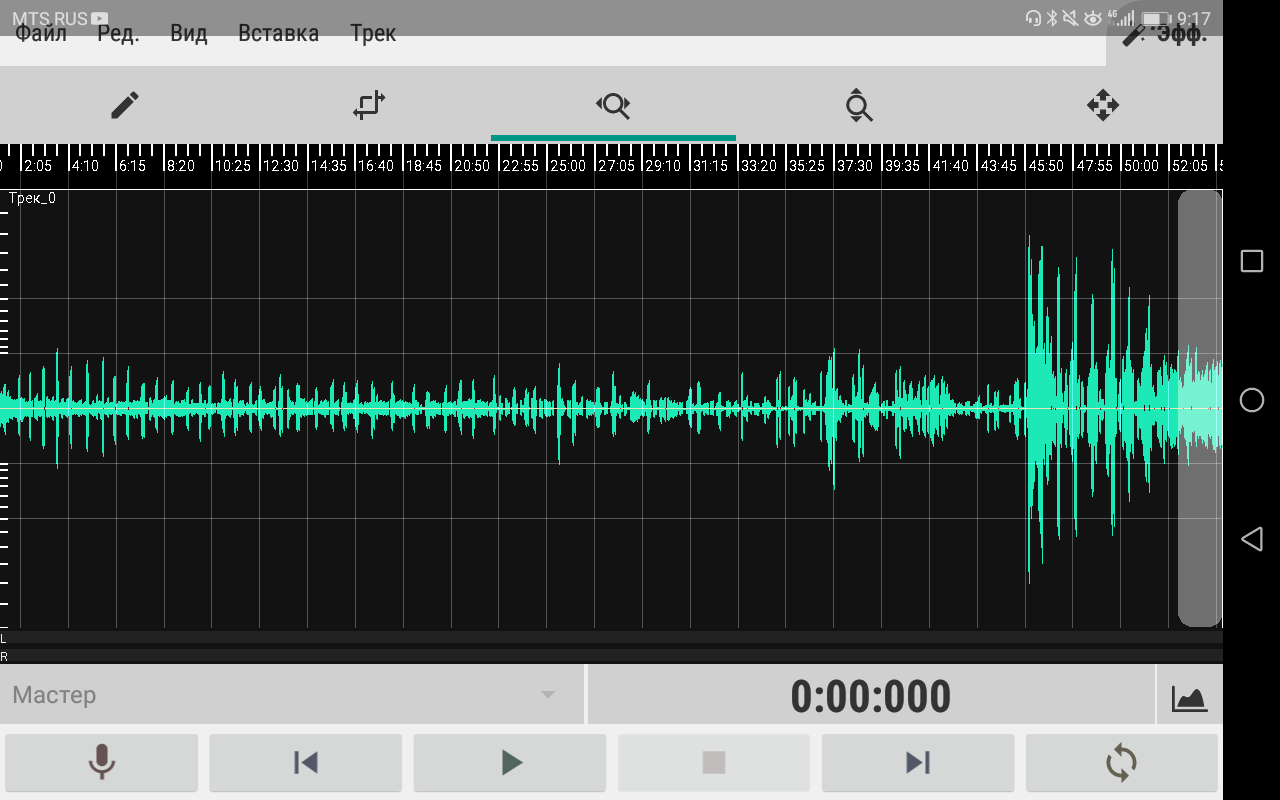Click the vertical scrollbar handle on the waveform
Screen dimensions: 1280x800
(x=1199, y=408)
